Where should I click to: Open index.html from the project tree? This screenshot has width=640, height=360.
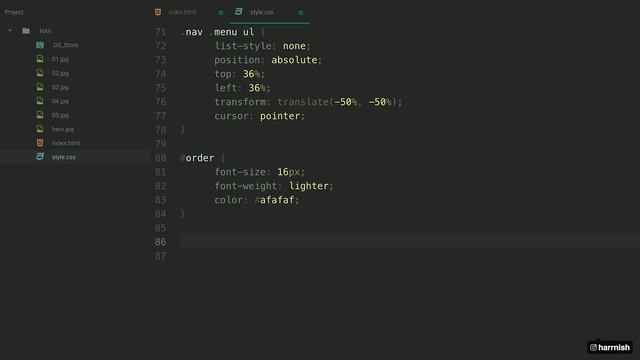coord(66,143)
